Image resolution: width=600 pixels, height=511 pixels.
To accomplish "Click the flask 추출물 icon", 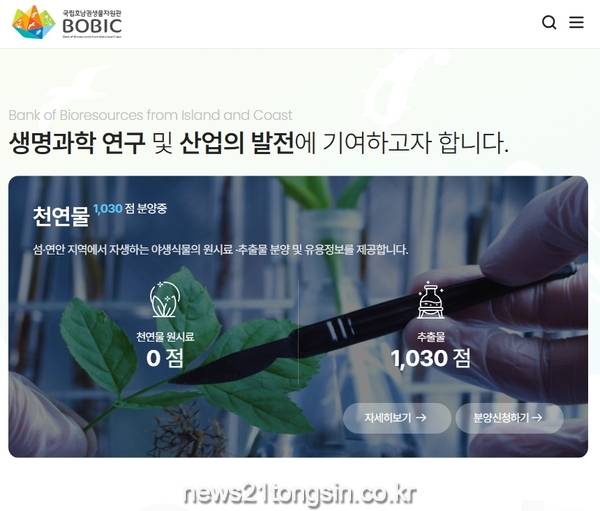I will click(431, 300).
